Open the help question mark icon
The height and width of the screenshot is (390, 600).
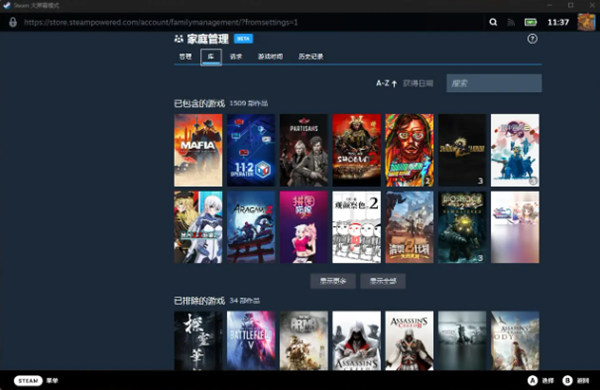[x=532, y=39]
